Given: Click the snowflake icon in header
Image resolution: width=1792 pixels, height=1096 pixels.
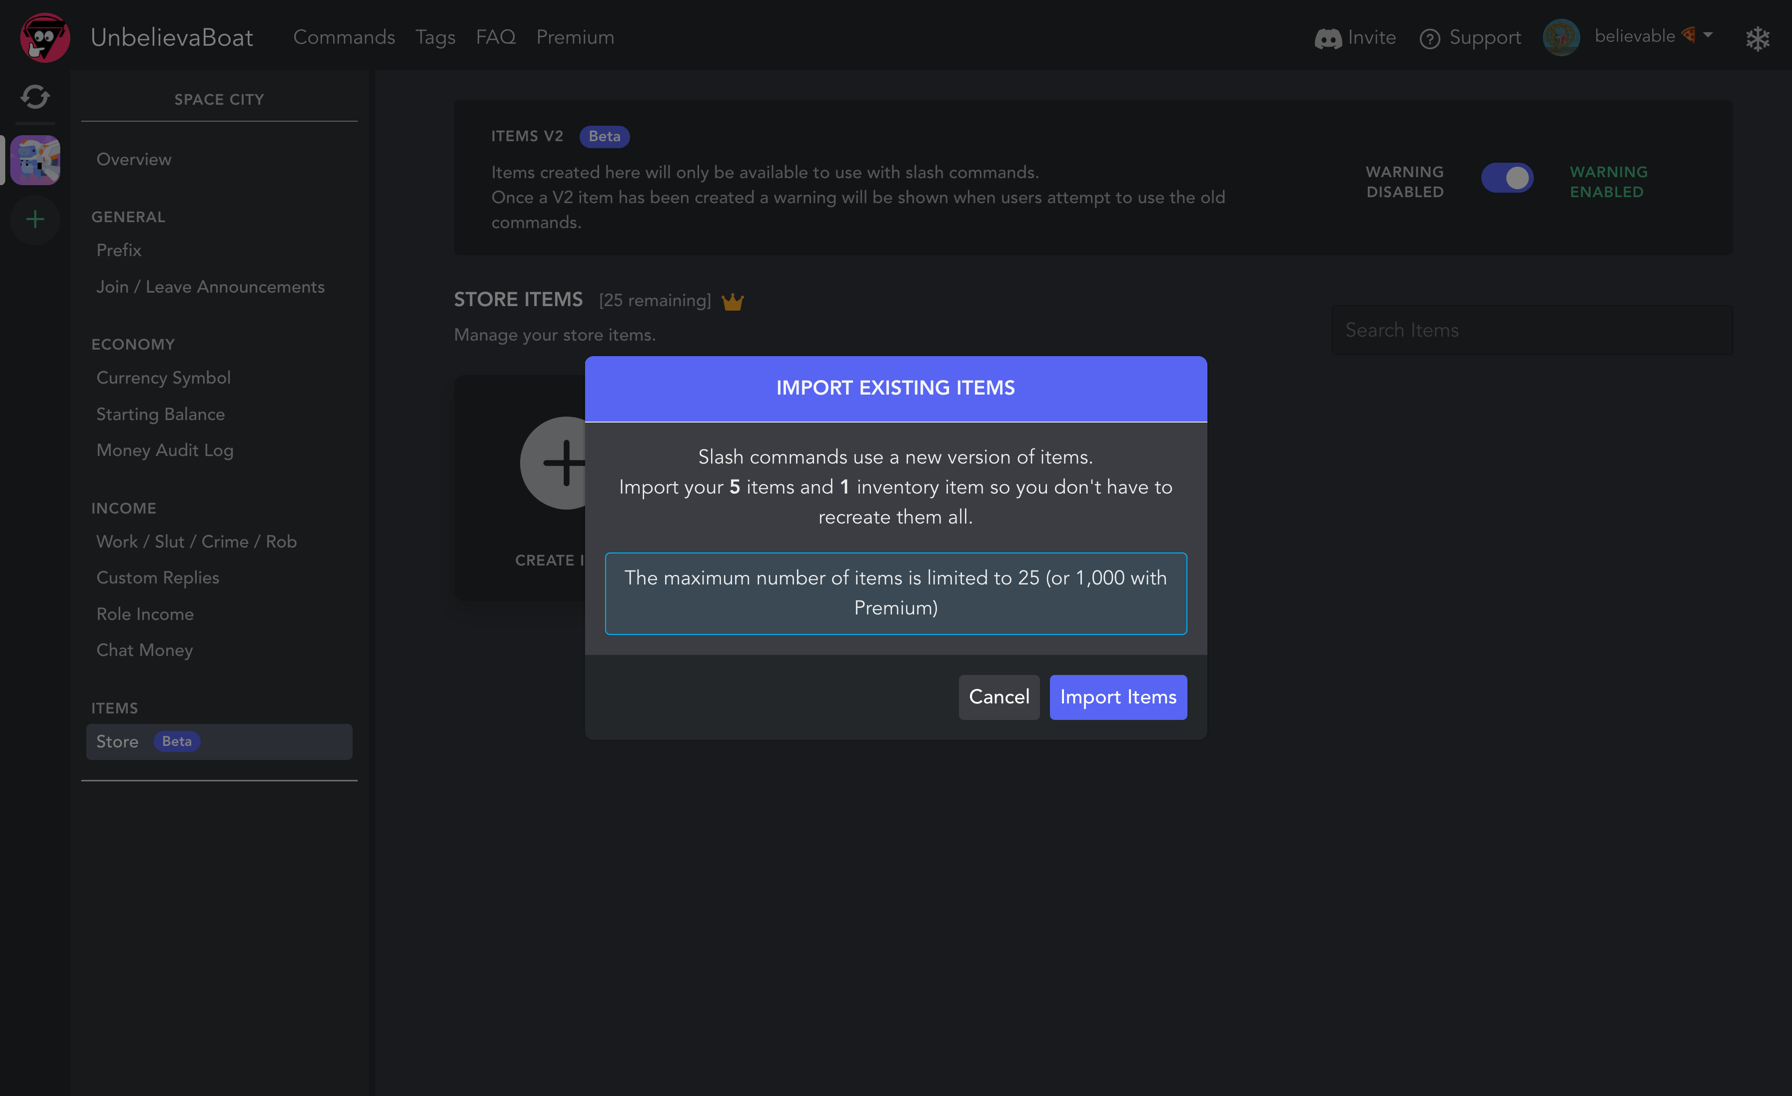Looking at the screenshot, I should (x=1757, y=38).
